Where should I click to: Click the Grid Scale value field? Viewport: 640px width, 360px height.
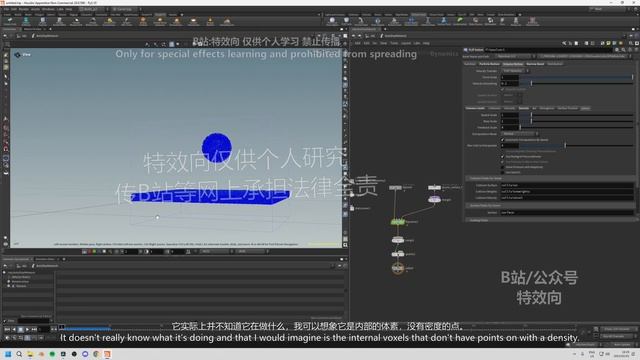[x=510, y=115]
